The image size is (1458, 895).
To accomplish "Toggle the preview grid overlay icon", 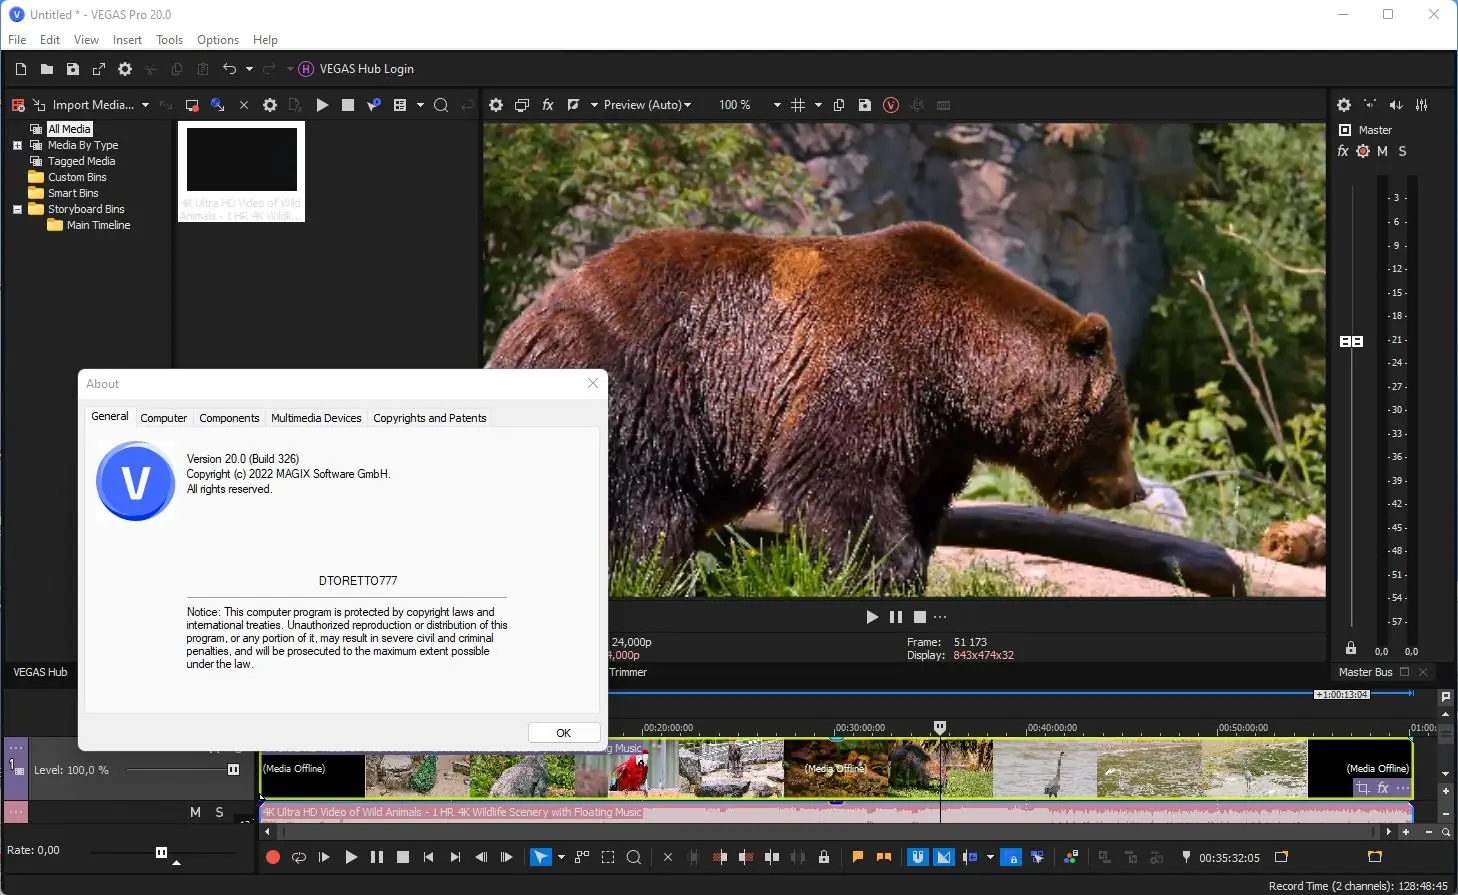I will pos(798,105).
